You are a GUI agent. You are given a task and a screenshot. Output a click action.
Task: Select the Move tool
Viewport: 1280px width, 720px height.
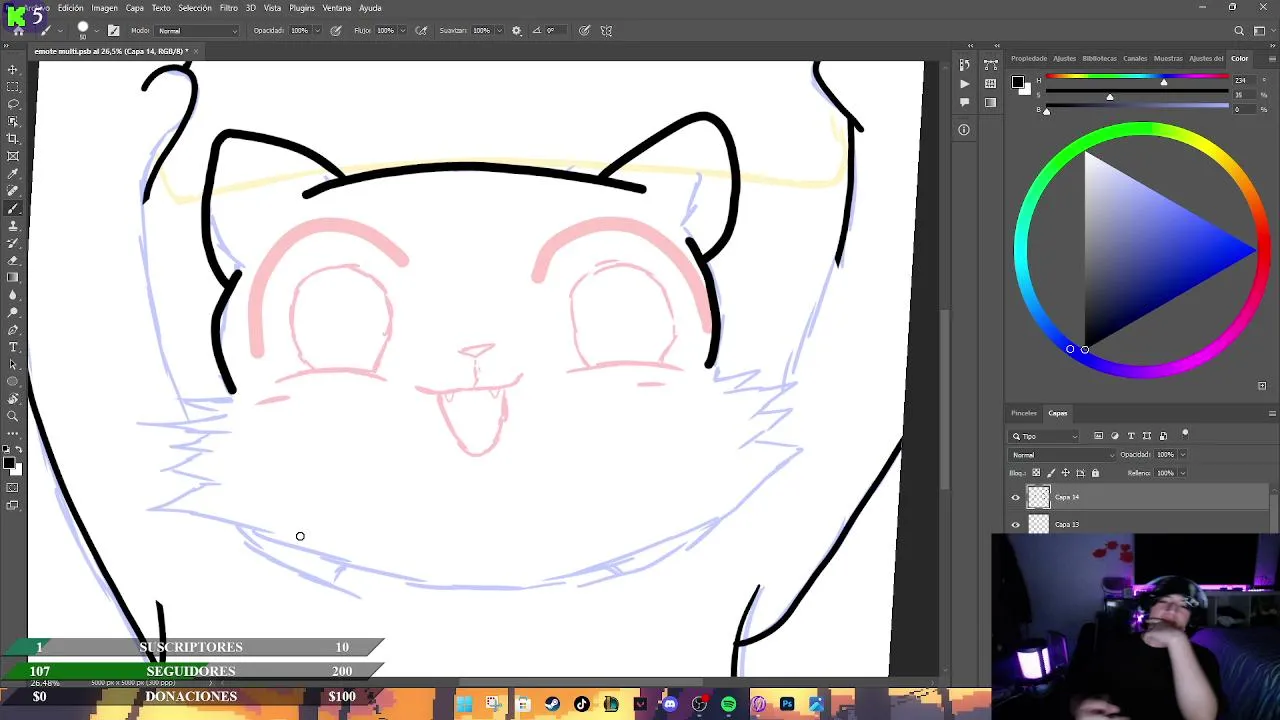13,70
